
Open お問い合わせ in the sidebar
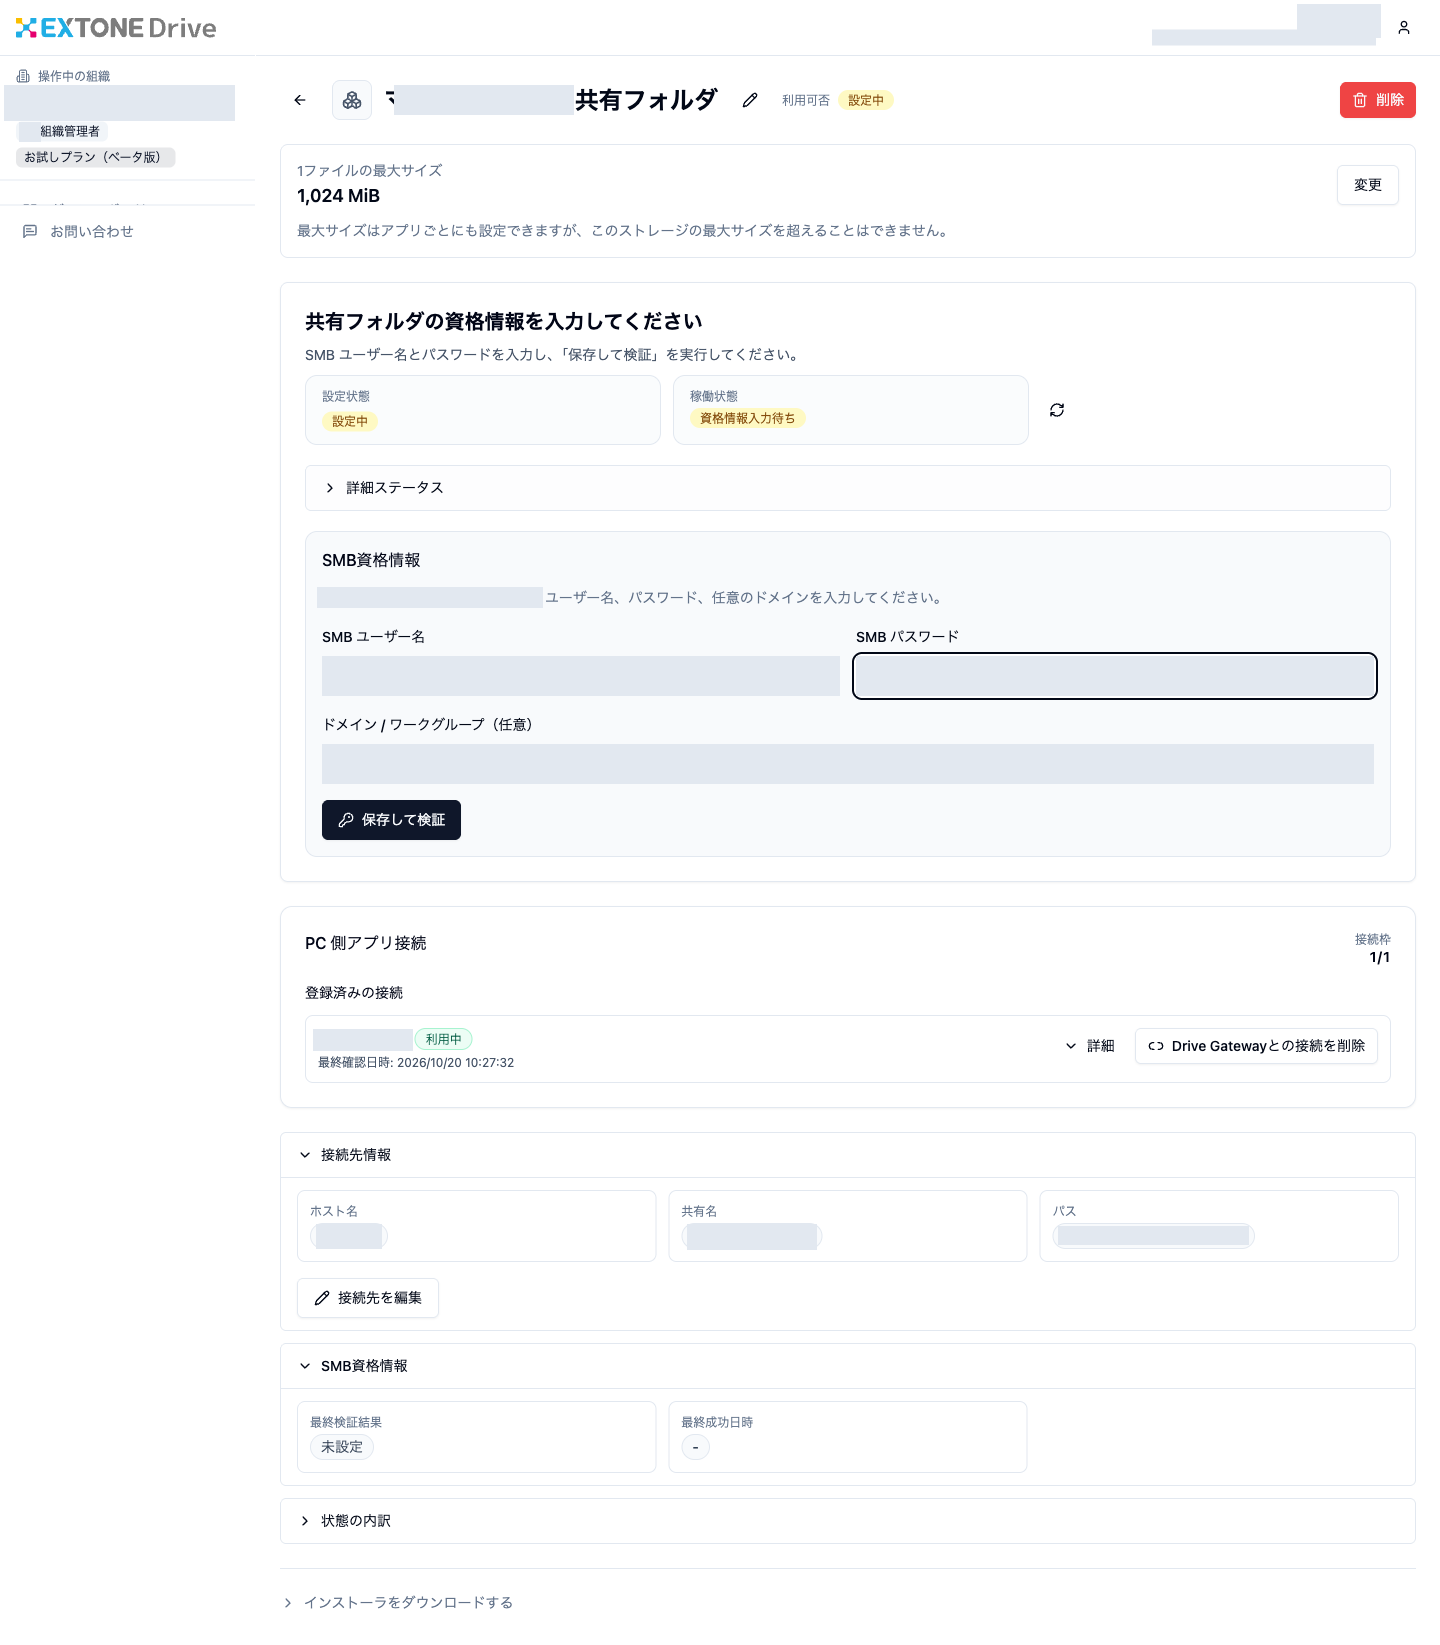click(78, 231)
